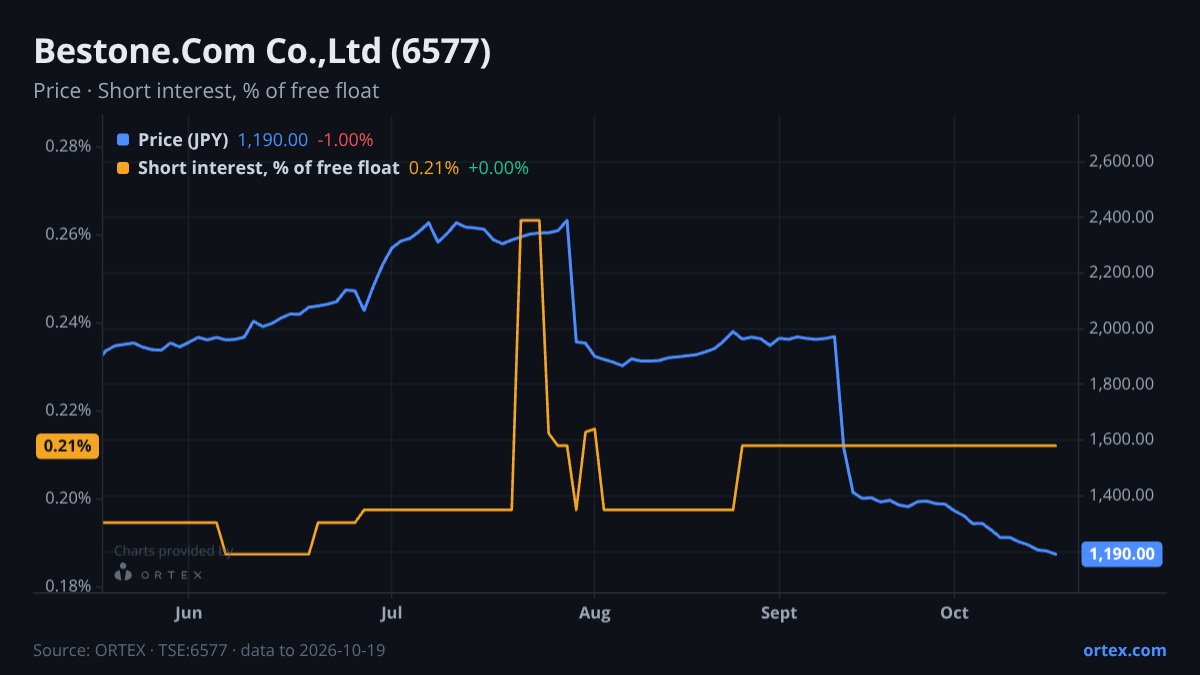Click the blue Price legend color square
The image size is (1200, 675).
pos(123,140)
